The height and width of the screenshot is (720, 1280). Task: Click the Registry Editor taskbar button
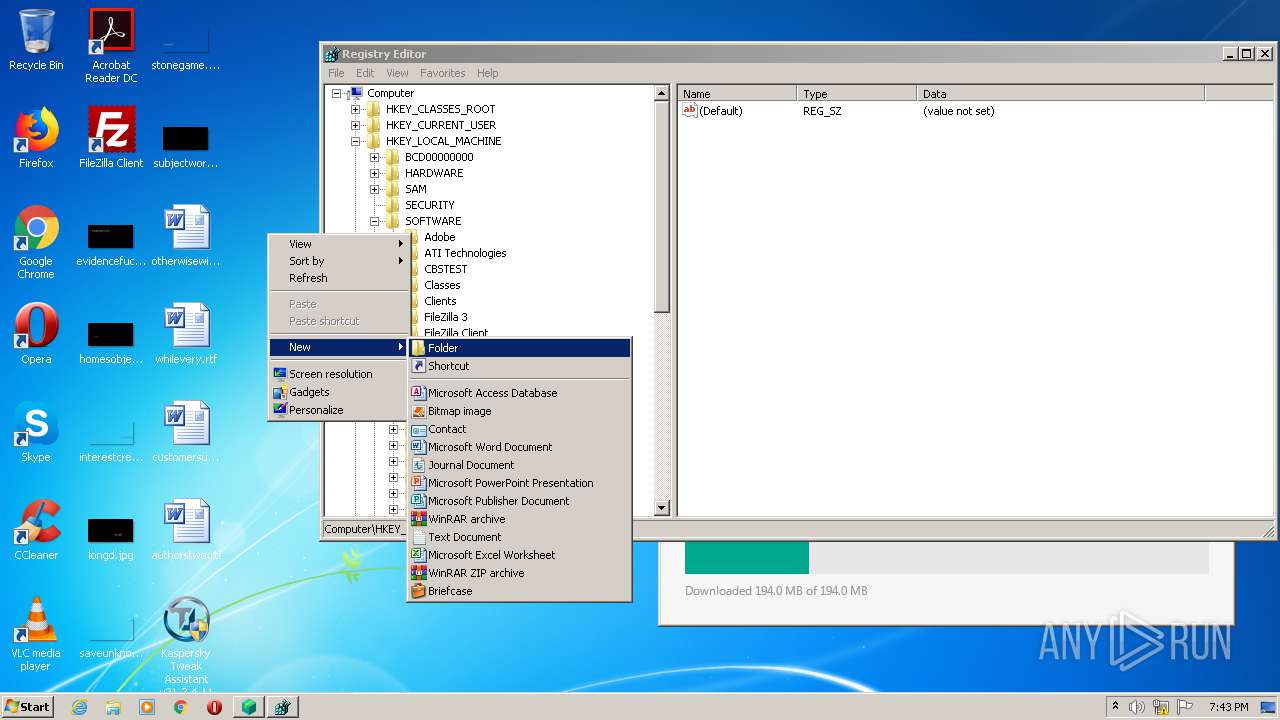283,707
